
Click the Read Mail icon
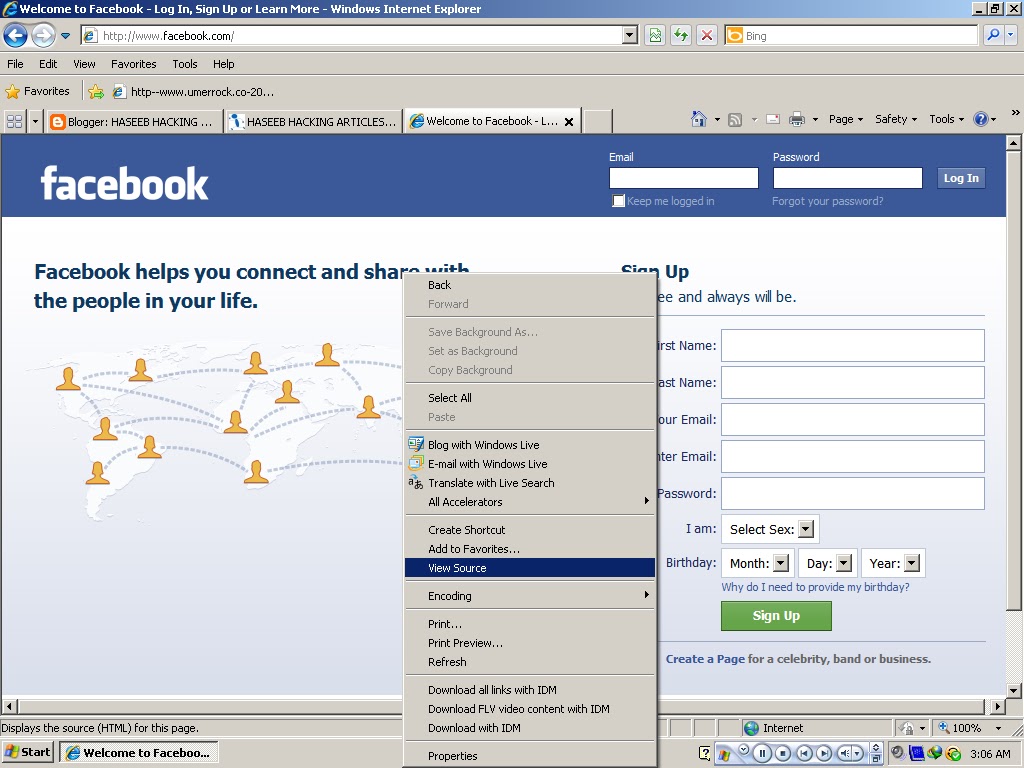click(773, 119)
